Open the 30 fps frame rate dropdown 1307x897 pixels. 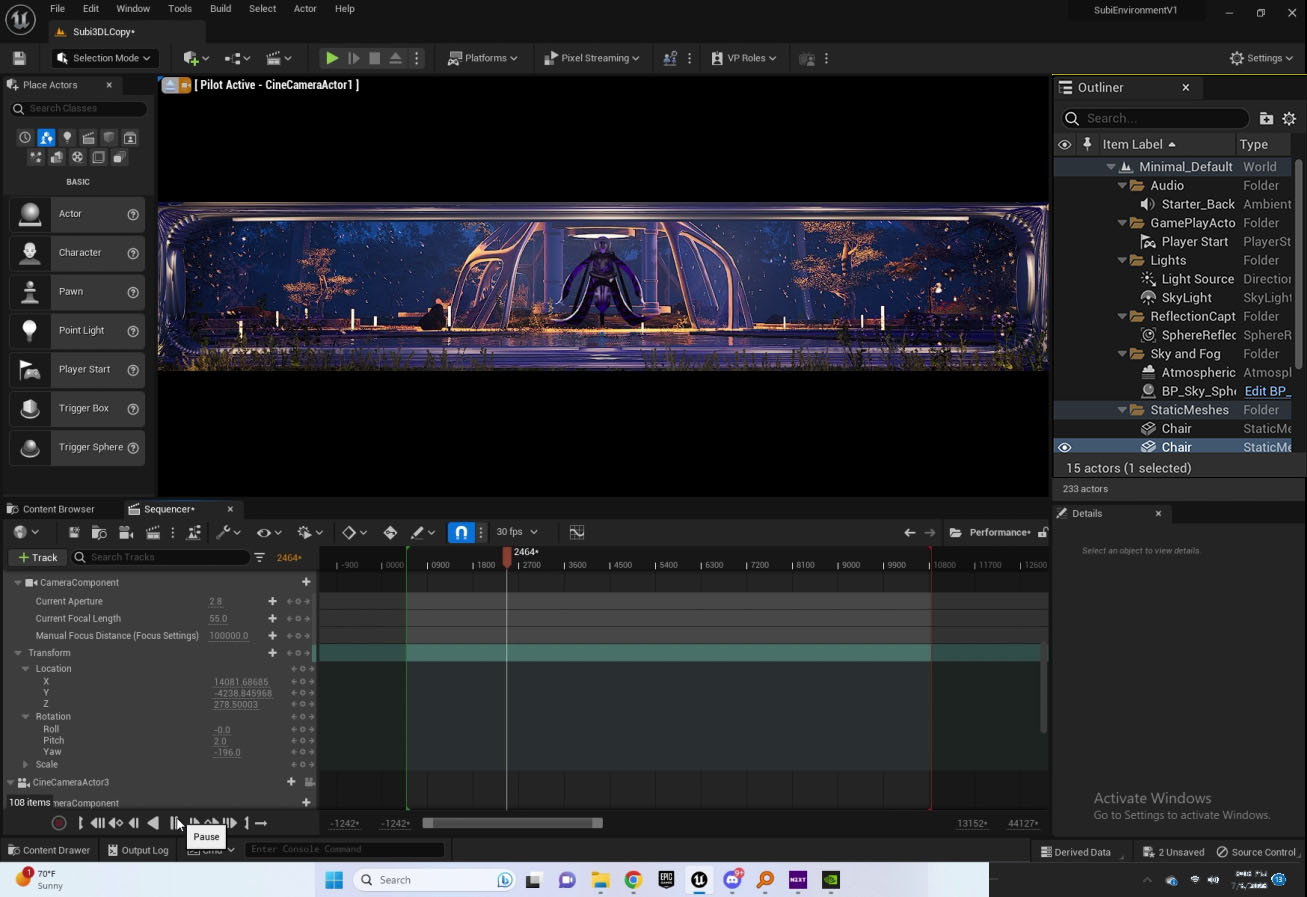click(x=517, y=532)
